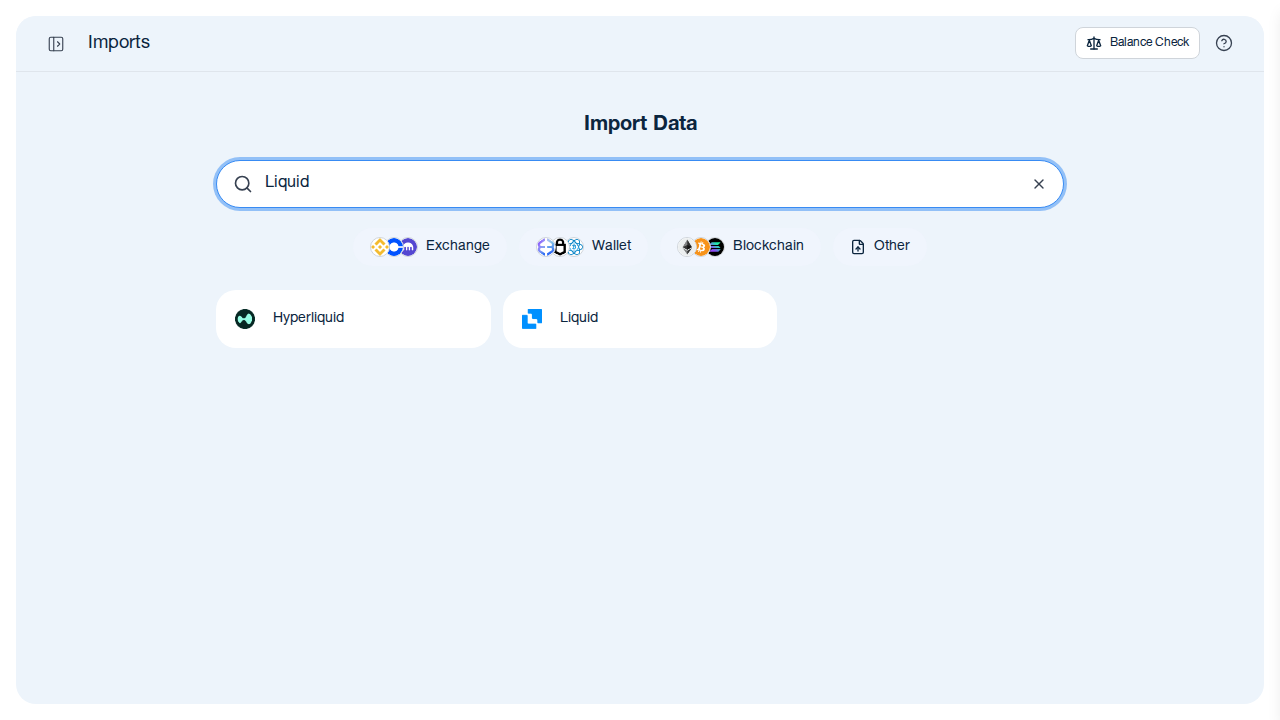1280x720 pixels.
Task: Focus the search field containing Liquid
Action: click(x=640, y=184)
